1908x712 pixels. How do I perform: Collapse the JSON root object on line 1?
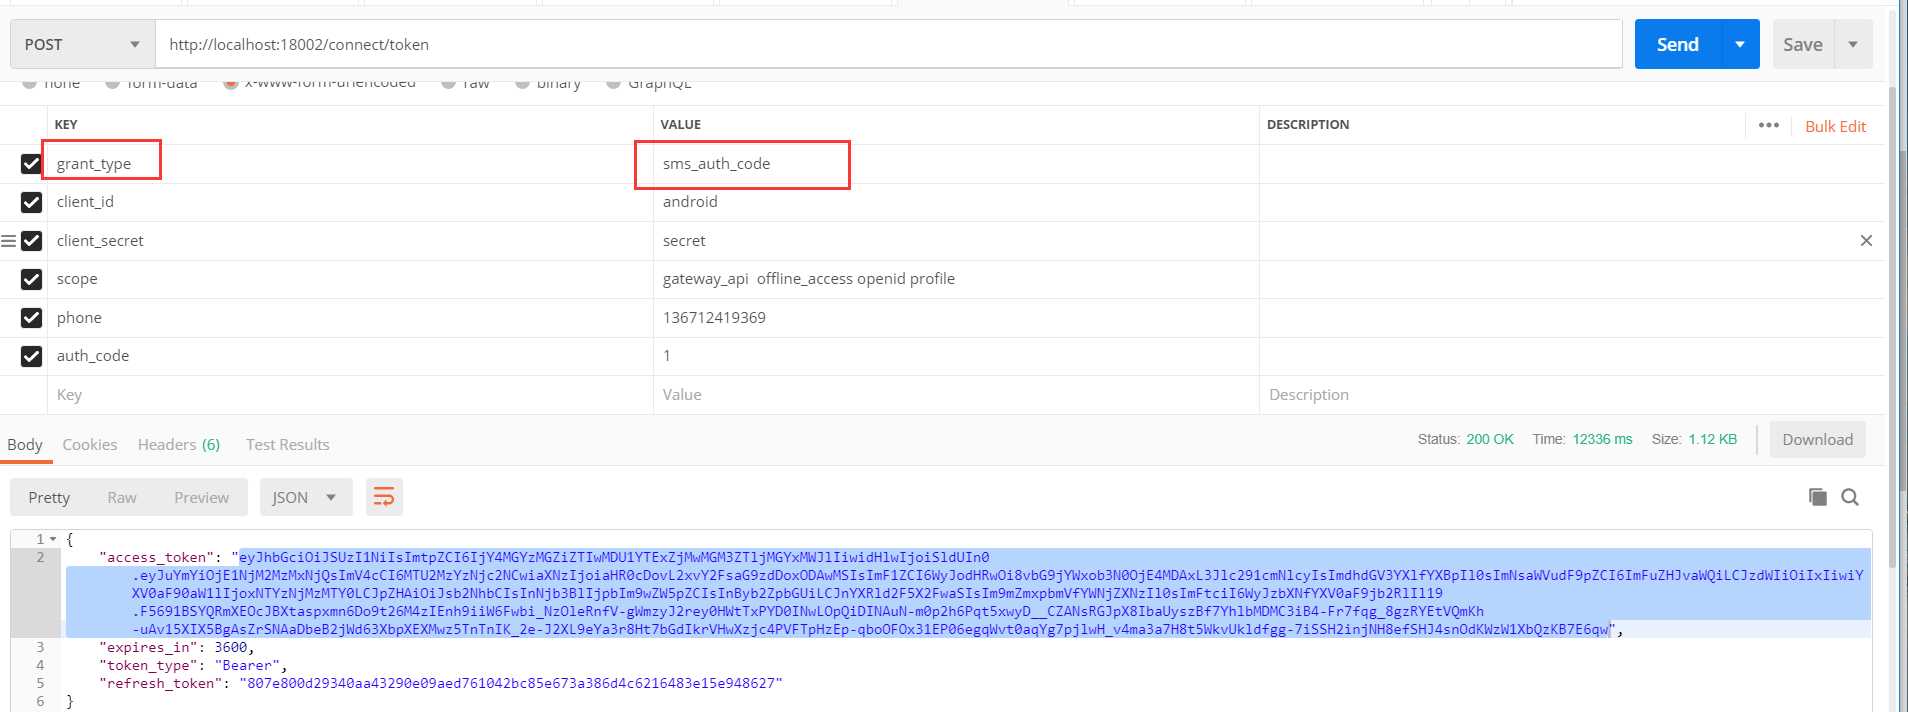point(53,539)
